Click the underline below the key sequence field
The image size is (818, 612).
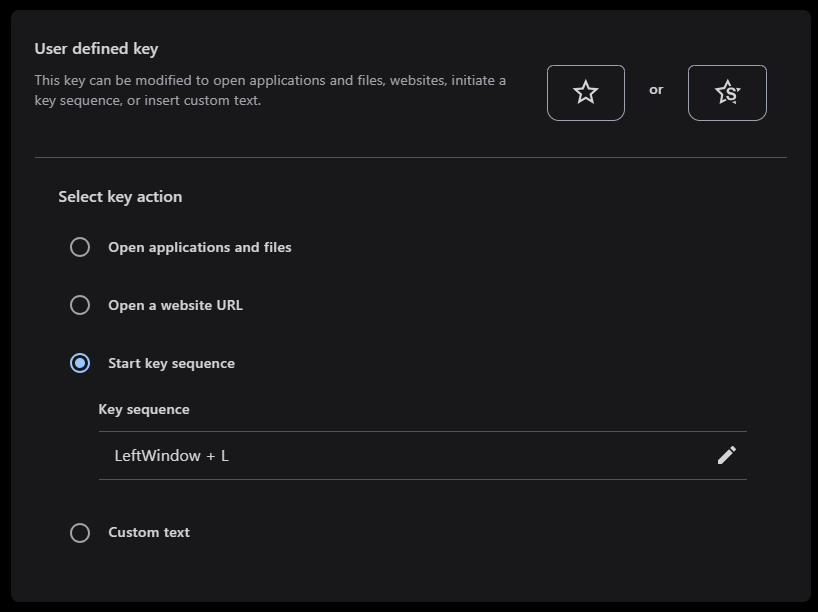(x=422, y=479)
